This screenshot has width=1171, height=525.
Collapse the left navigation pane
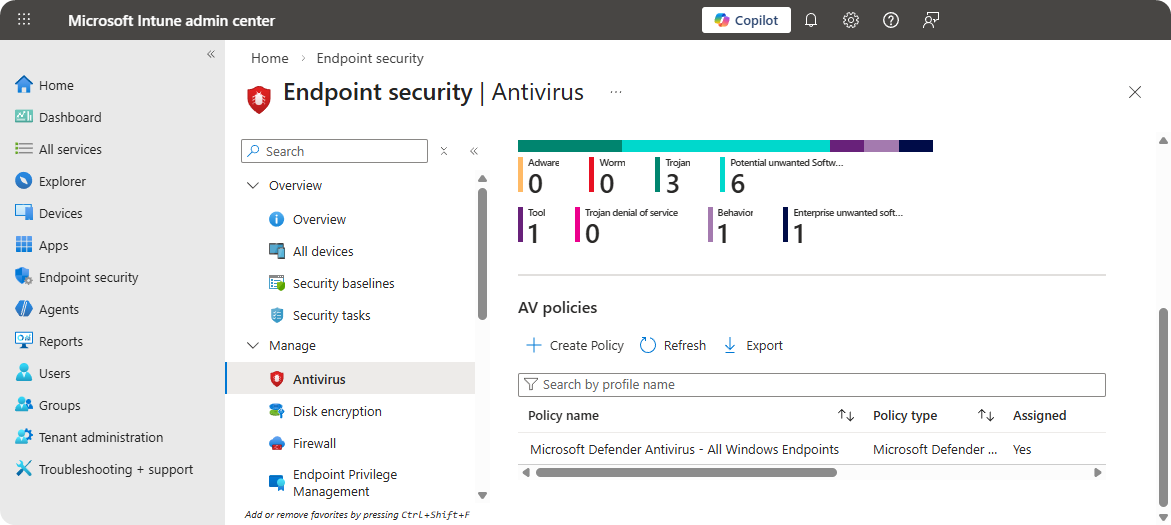click(x=211, y=54)
